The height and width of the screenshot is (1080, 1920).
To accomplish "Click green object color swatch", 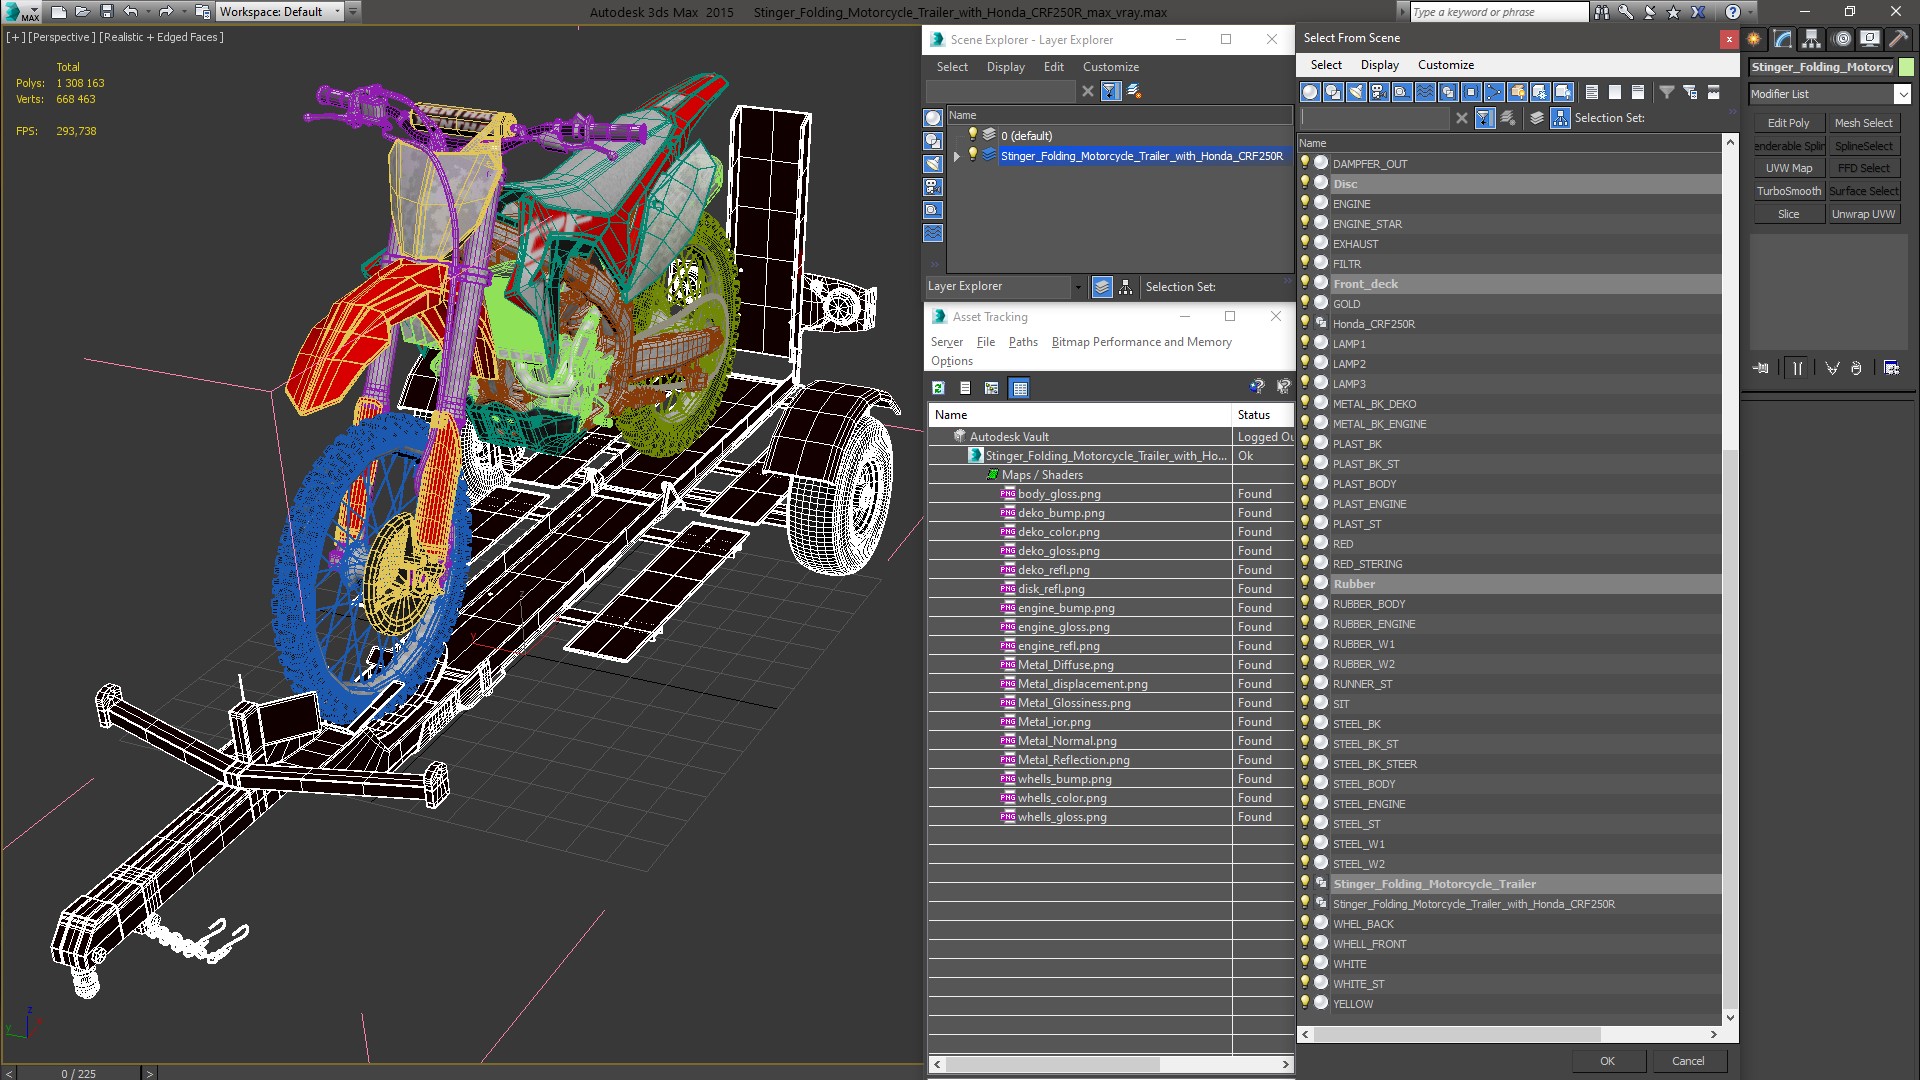I will tap(1906, 67).
